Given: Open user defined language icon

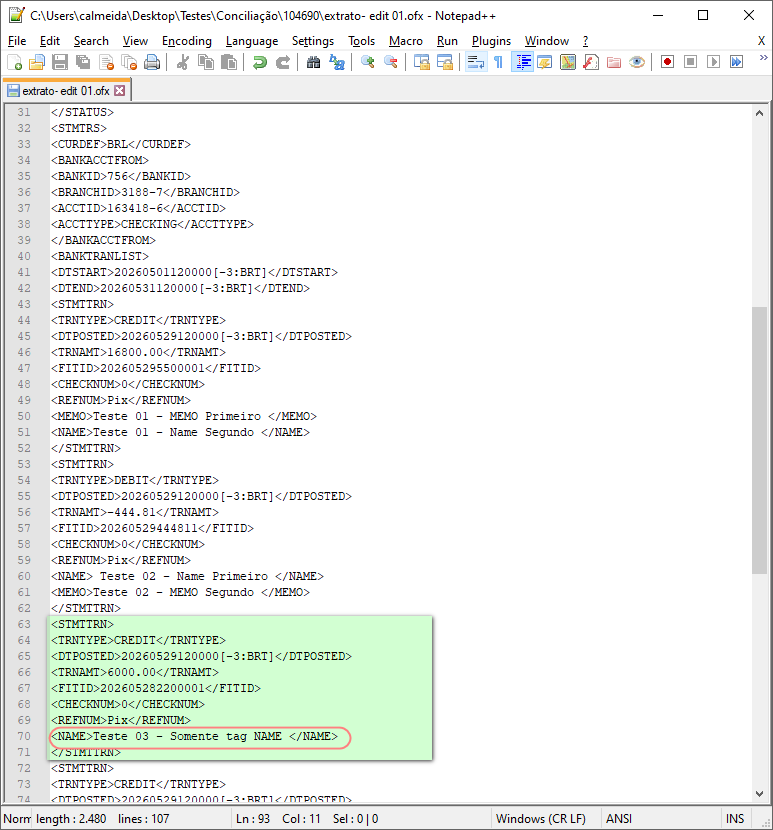Looking at the screenshot, I should (x=544, y=62).
